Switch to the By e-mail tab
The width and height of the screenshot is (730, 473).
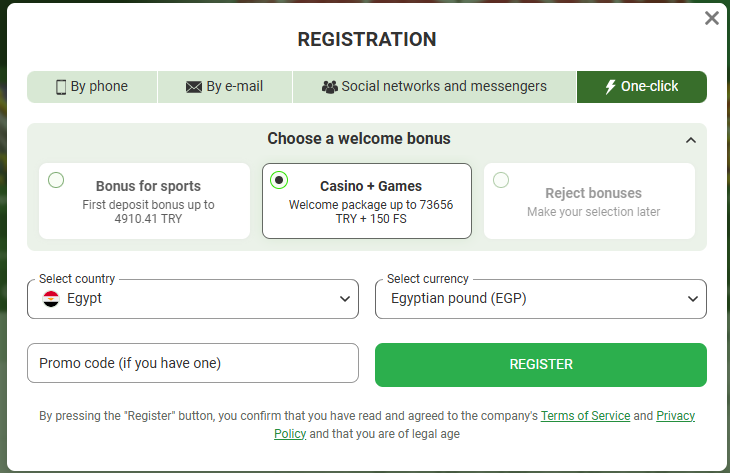tap(225, 87)
